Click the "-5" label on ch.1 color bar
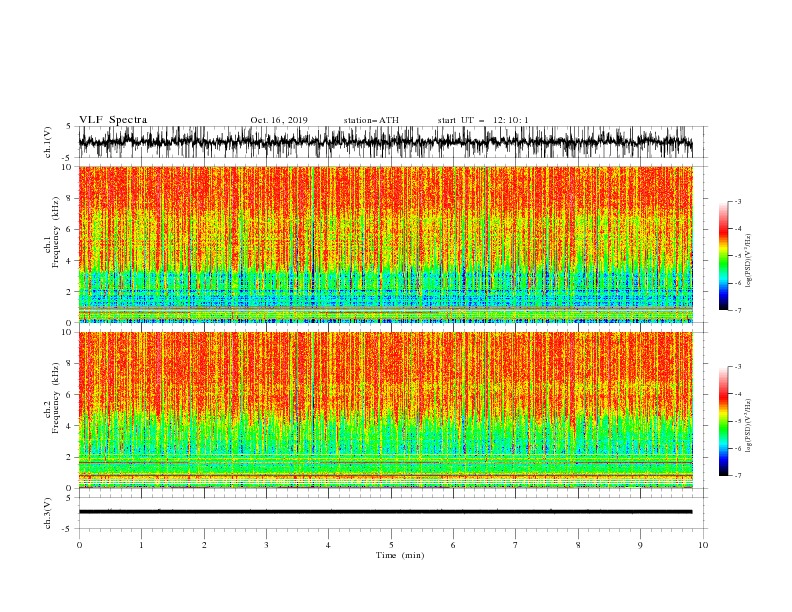Image resolution: width=792 pixels, height=612 pixels. 737,256
